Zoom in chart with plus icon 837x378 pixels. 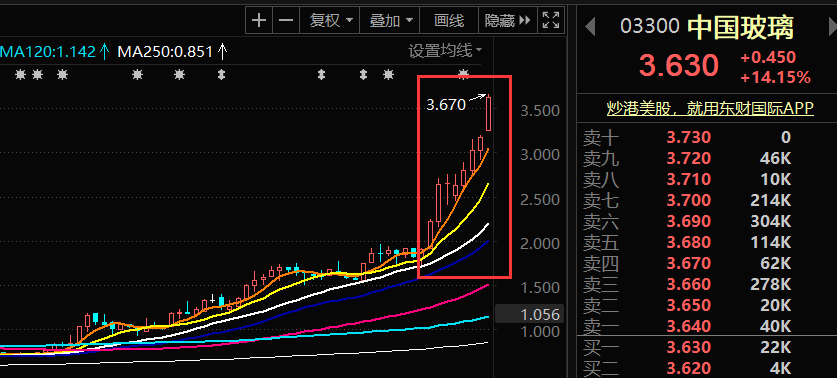[259, 21]
